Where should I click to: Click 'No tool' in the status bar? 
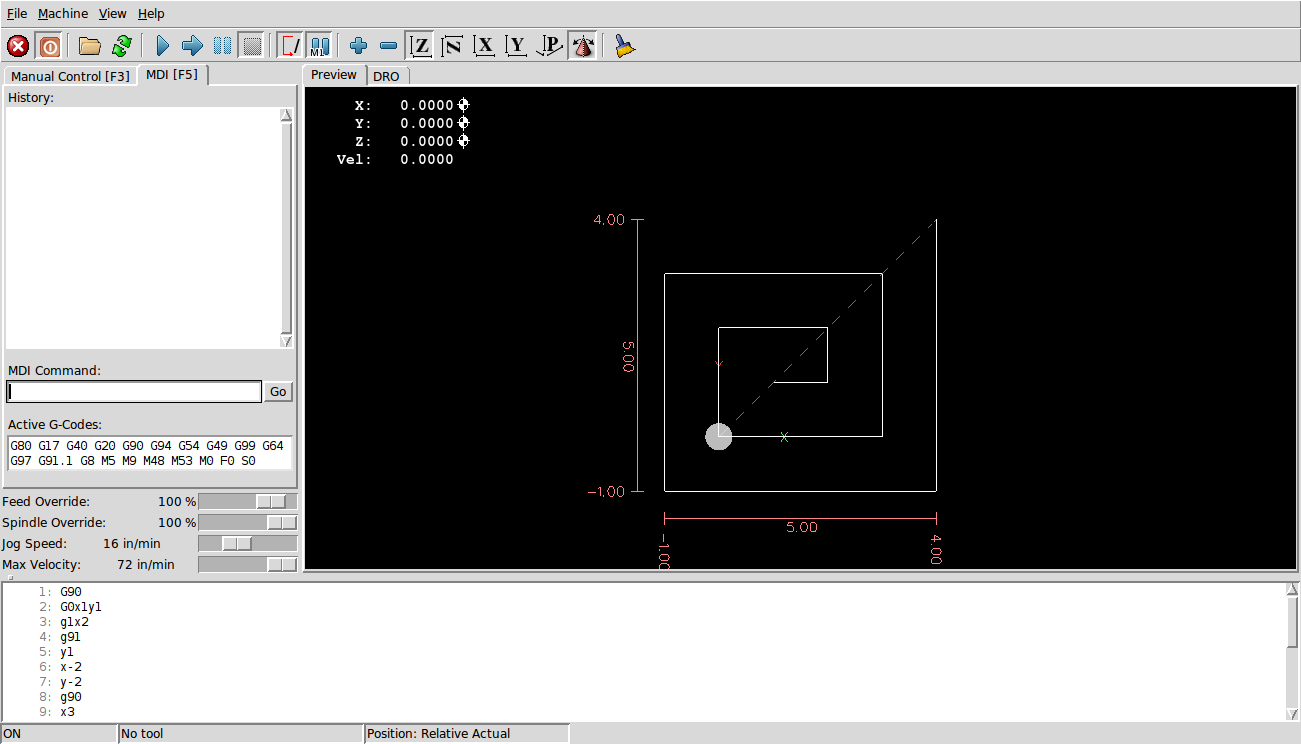tap(241, 734)
